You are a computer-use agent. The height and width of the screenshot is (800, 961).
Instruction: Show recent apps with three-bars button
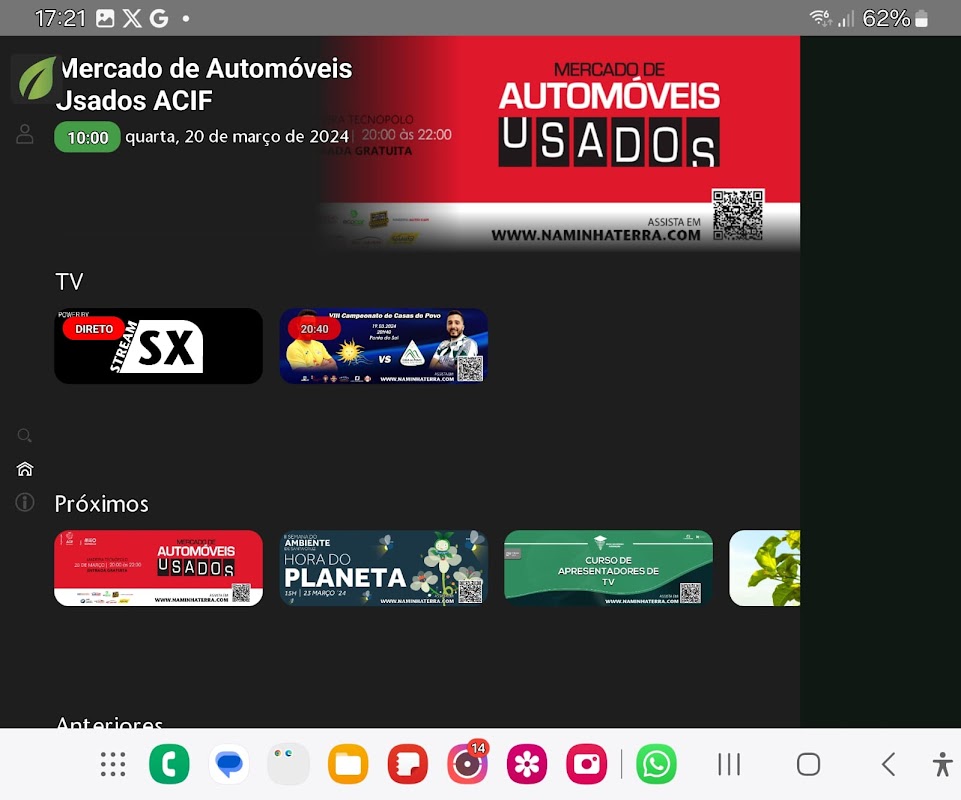(x=729, y=764)
